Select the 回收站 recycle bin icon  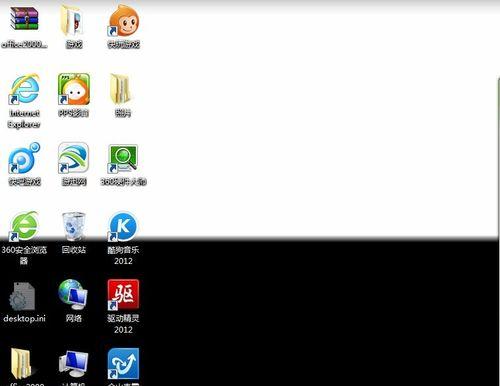(74, 226)
